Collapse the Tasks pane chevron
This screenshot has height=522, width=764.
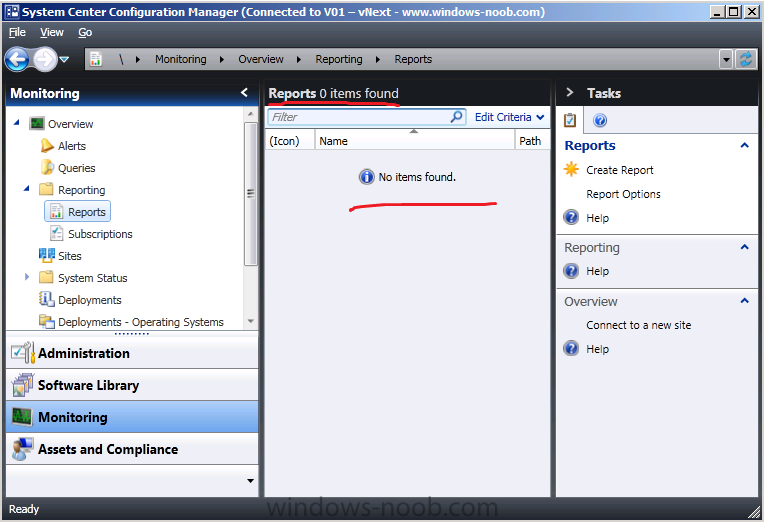click(570, 92)
